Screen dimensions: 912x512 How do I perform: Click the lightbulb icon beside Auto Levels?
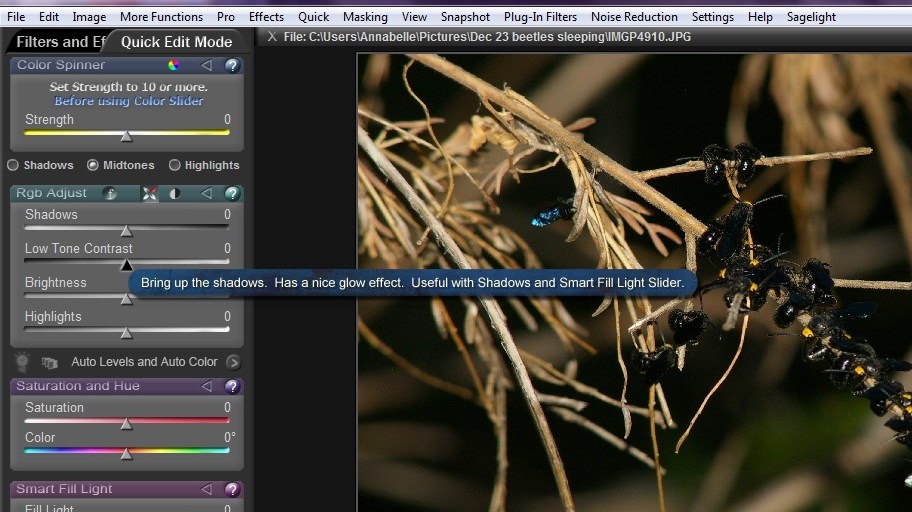[x=22, y=362]
